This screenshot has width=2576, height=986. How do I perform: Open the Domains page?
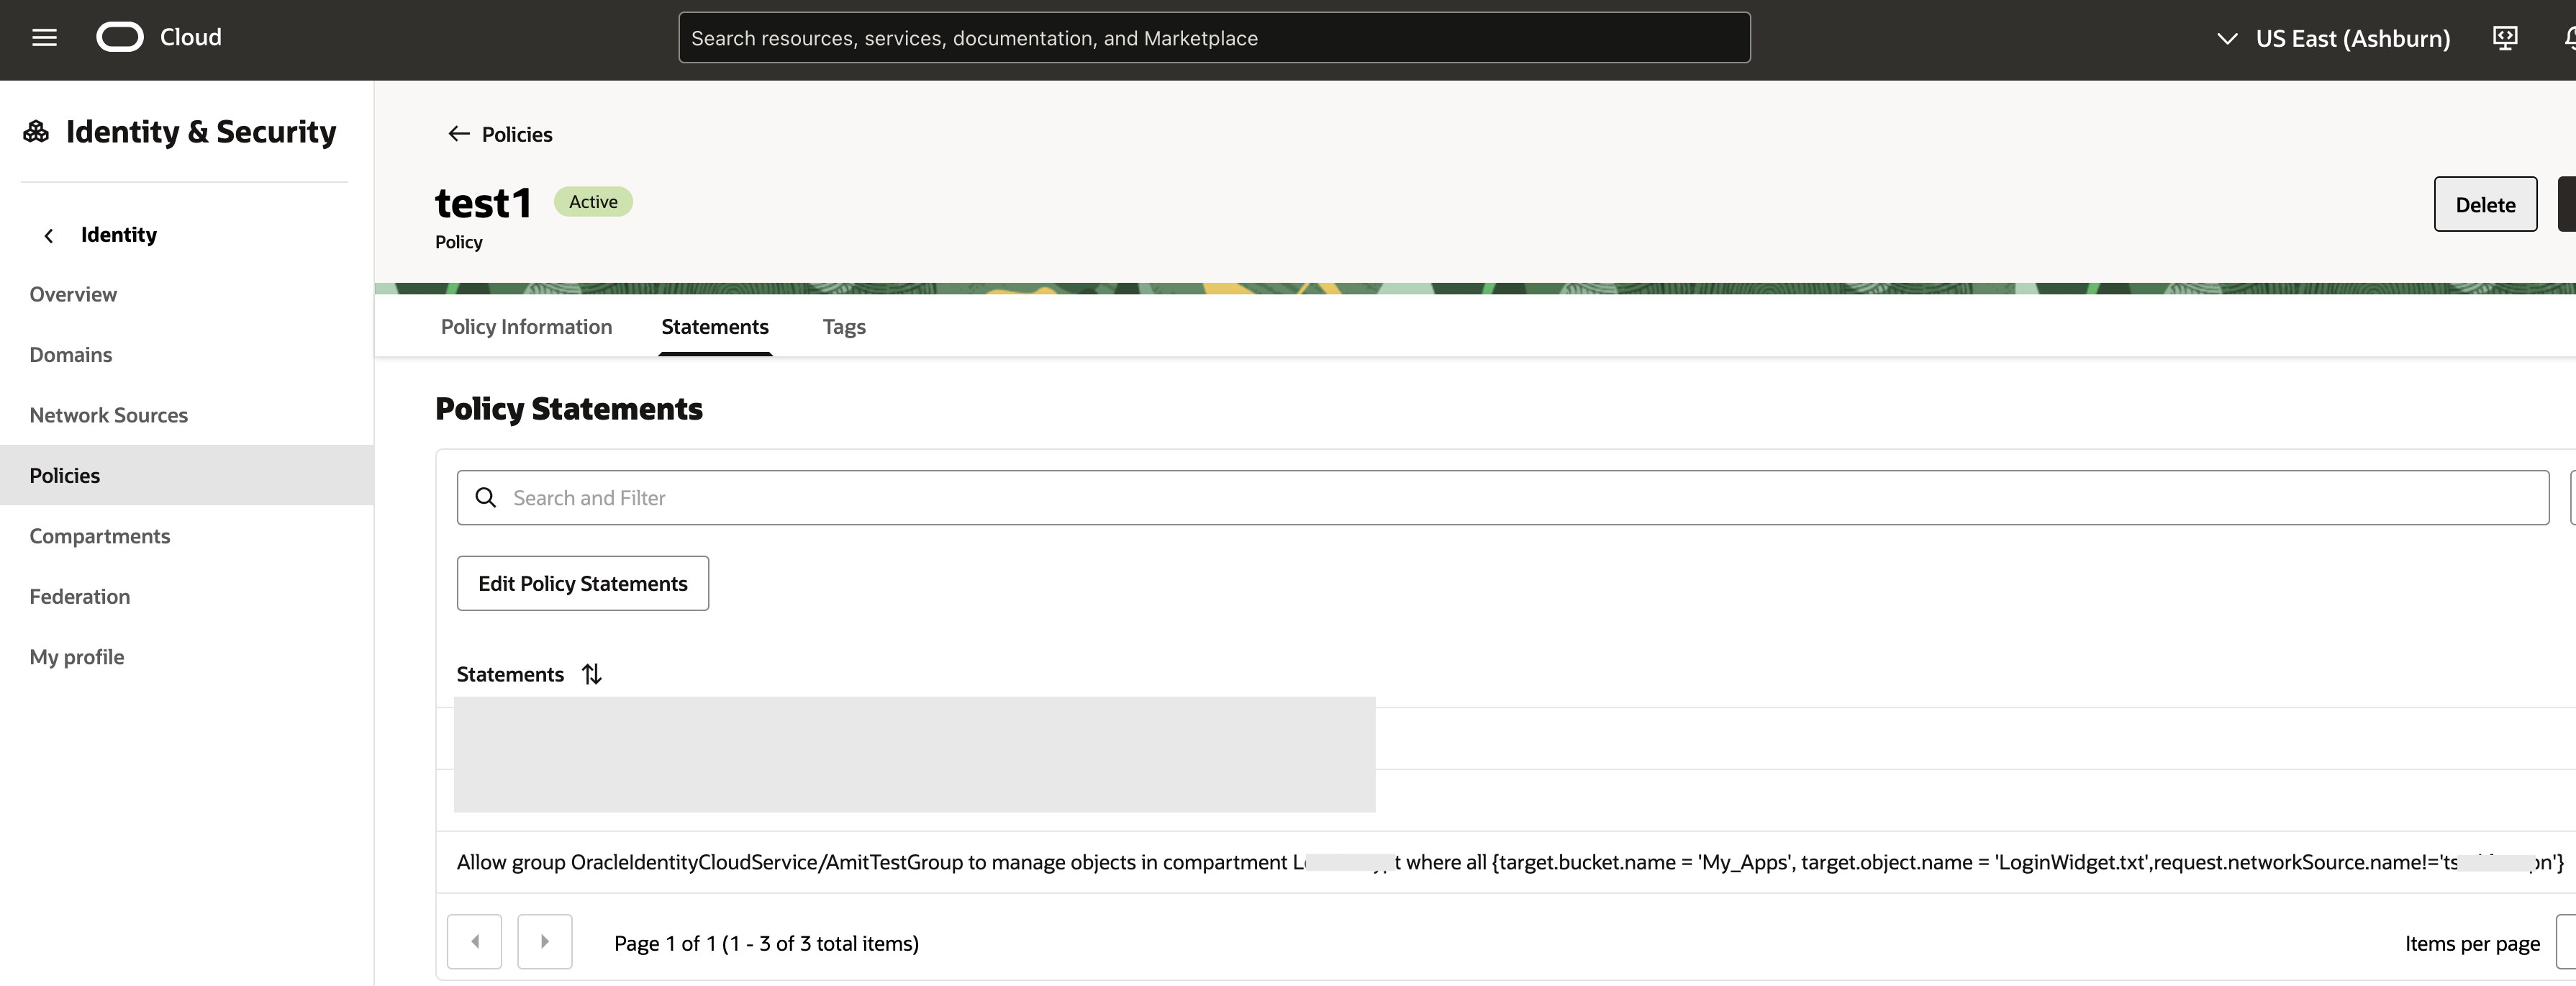pyautogui.click(x=70, y=355)
